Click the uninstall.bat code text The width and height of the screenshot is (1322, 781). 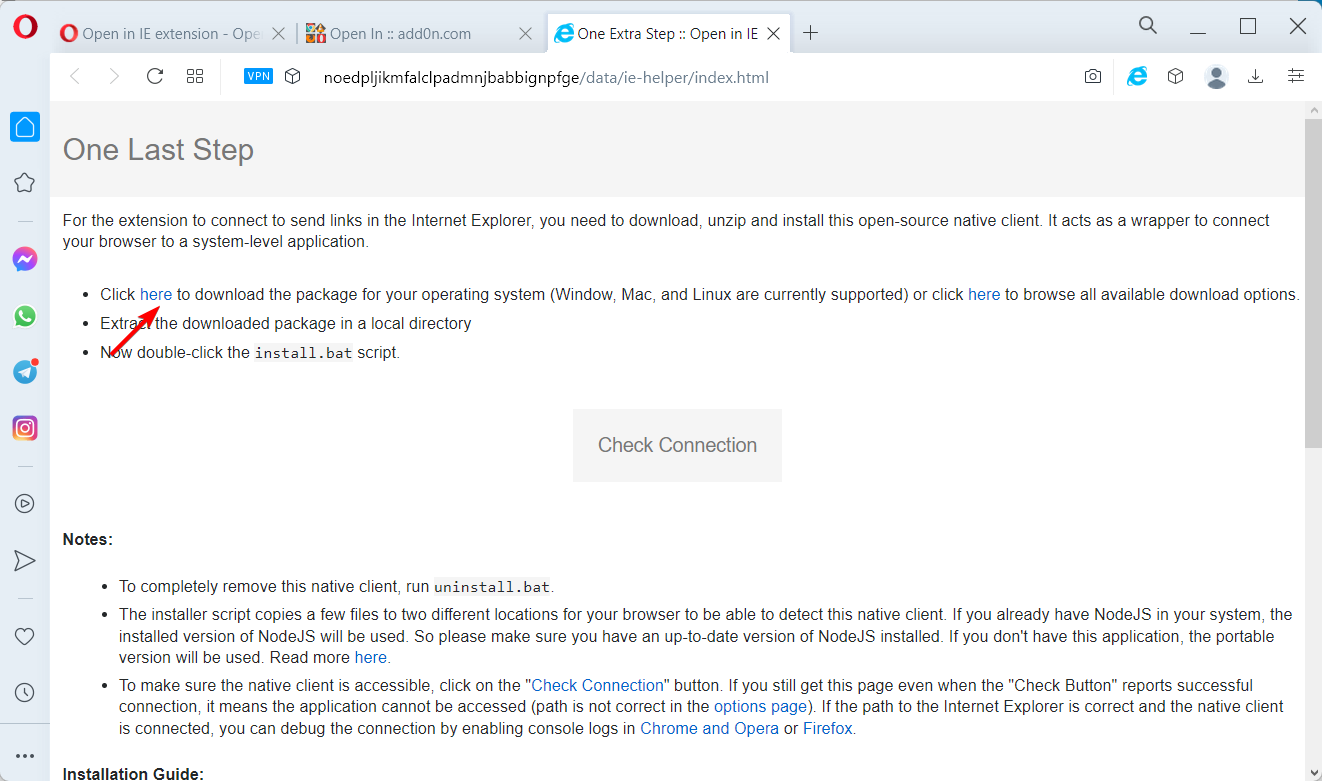492,587
